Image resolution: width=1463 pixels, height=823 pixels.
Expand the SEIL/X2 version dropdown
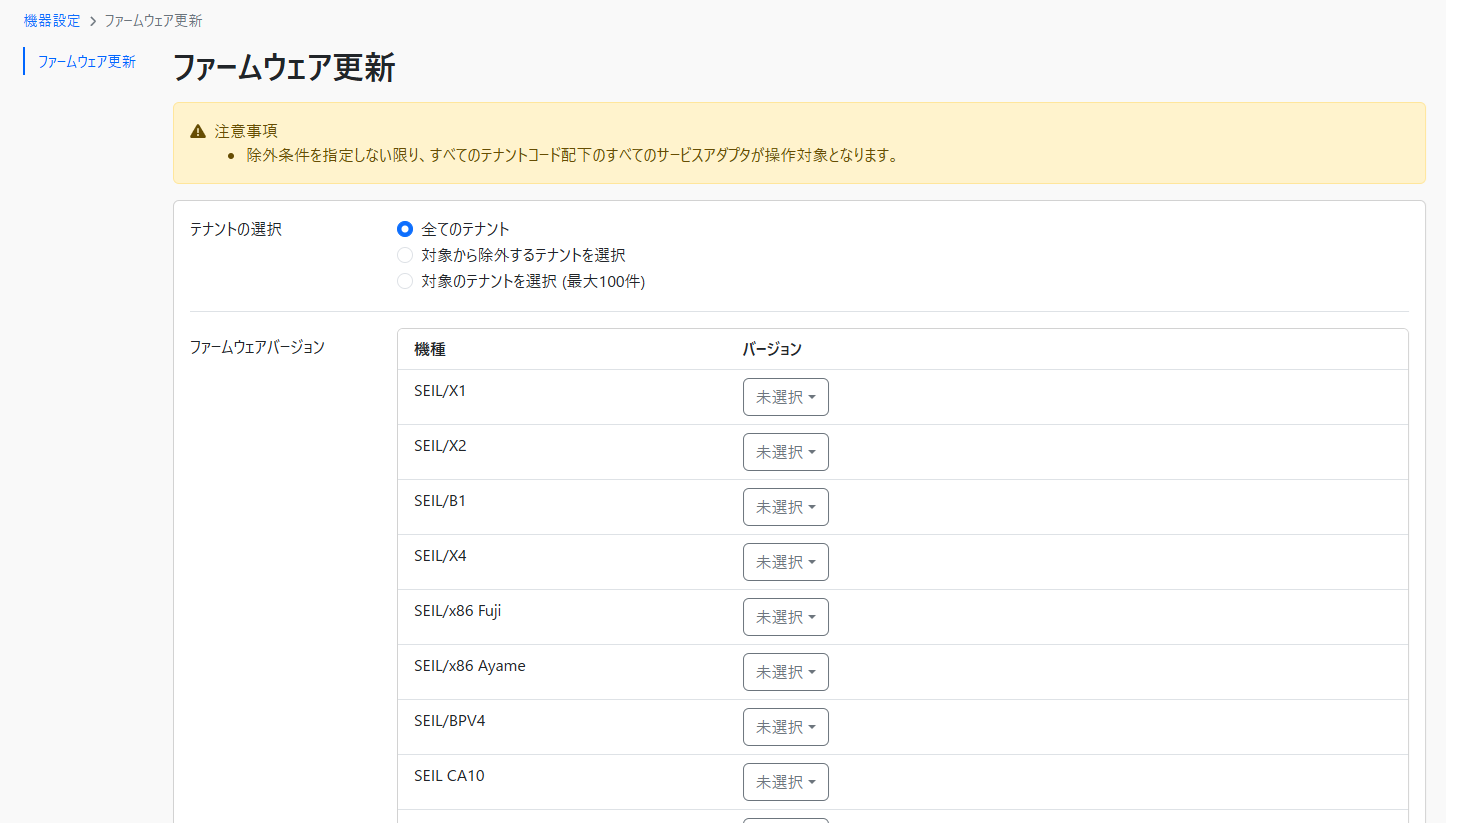click(x=785, y=452)
